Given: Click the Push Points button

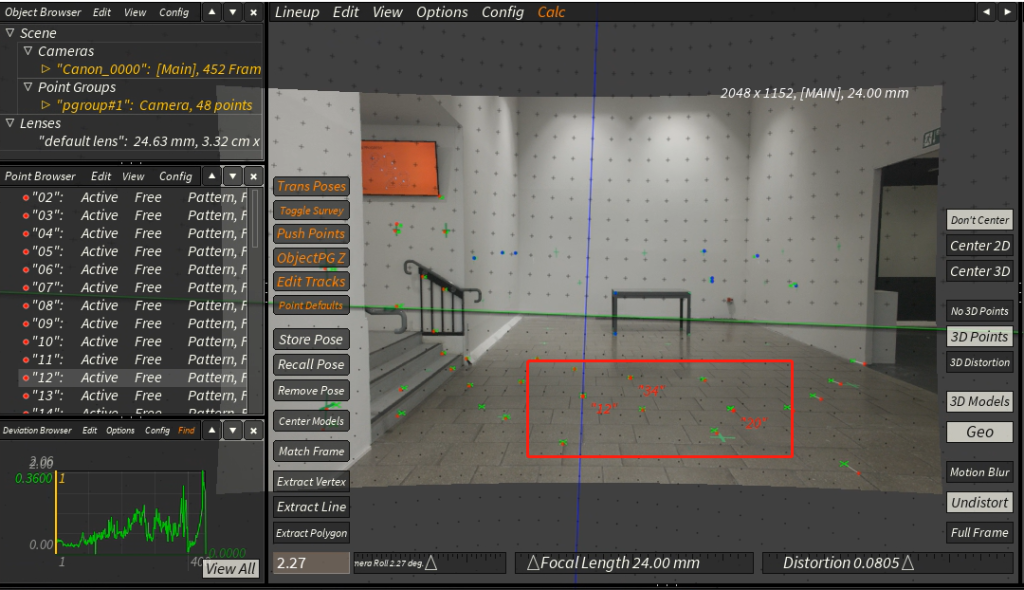Looking at the screenshot, I should pos(311,234).
